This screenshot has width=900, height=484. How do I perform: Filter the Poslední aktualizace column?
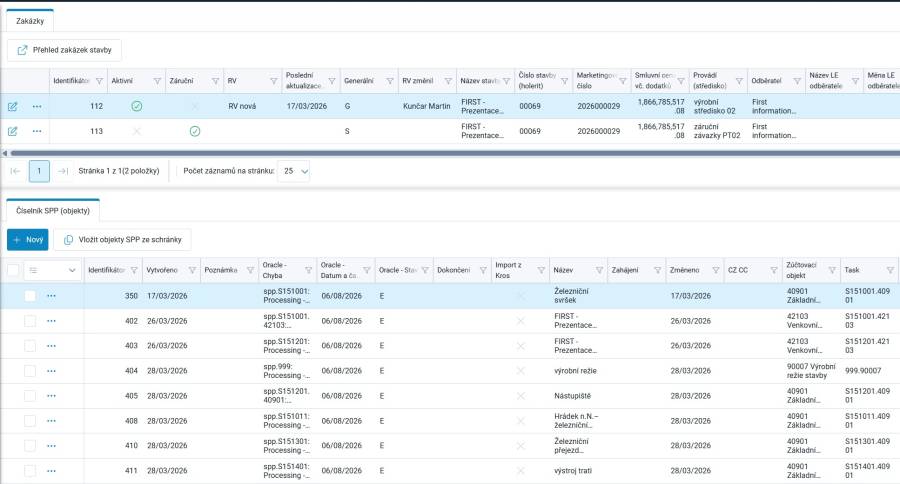pyautogui.click(x=332, y=81)
